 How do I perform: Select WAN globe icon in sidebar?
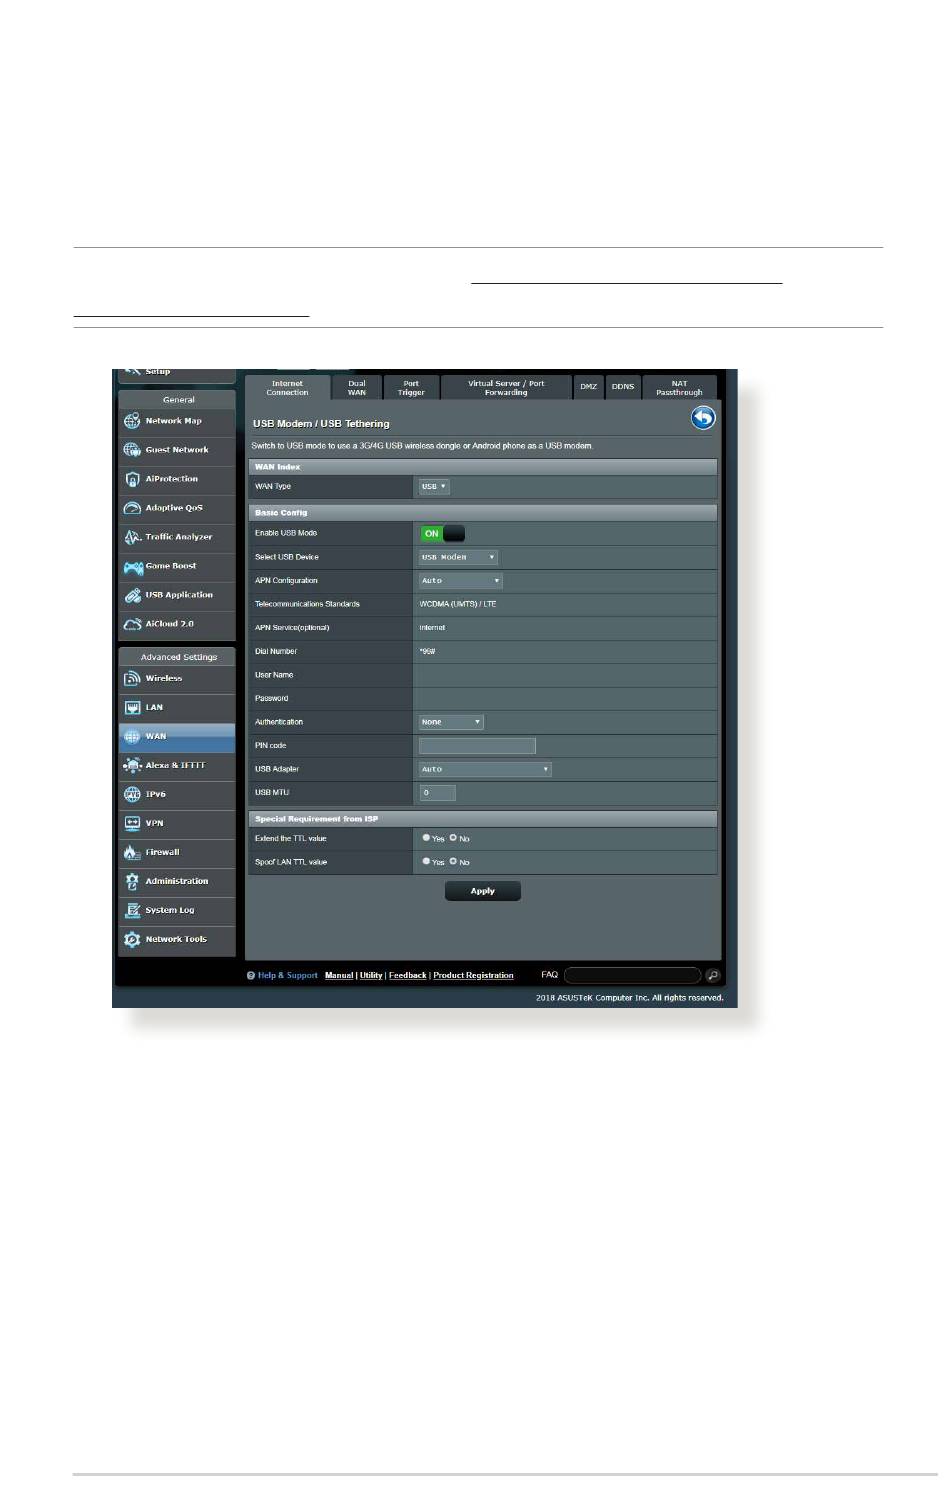pos(132,737)
